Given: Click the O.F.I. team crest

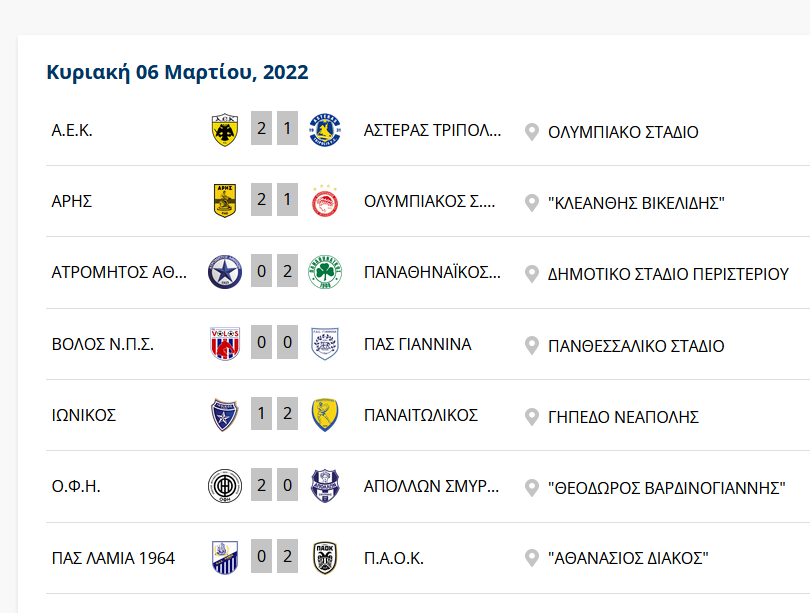Looking at the screenshot, I should [x=224, y=487].
